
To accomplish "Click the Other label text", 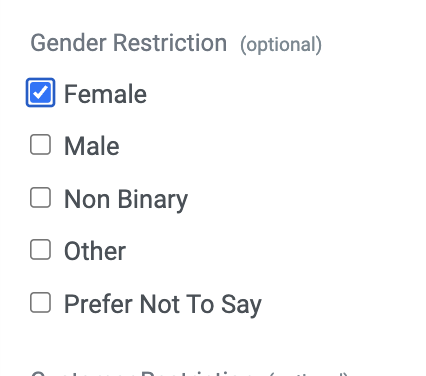I will click(95, 251).
